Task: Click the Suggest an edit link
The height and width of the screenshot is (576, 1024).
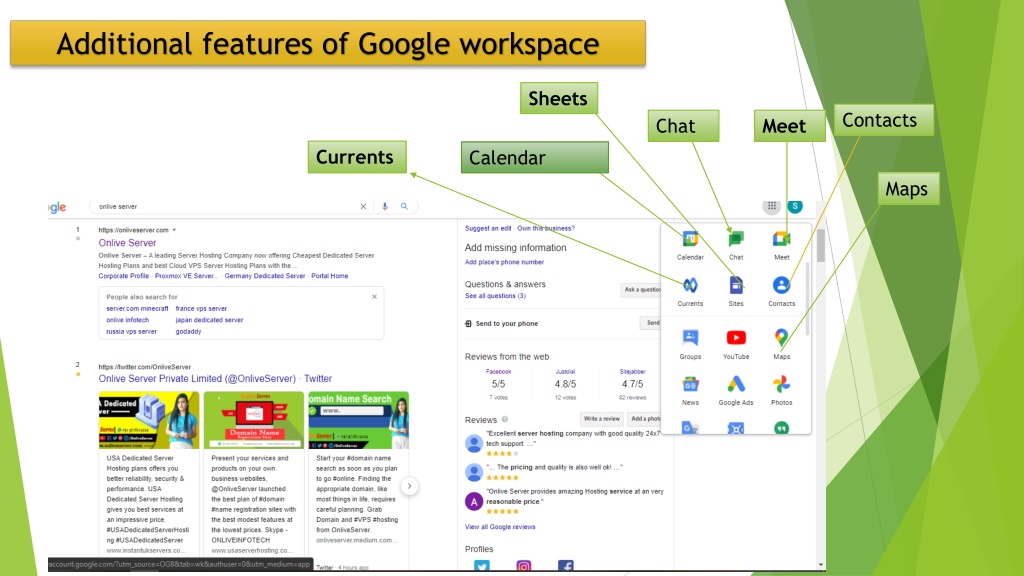Action: click(488, 229)
